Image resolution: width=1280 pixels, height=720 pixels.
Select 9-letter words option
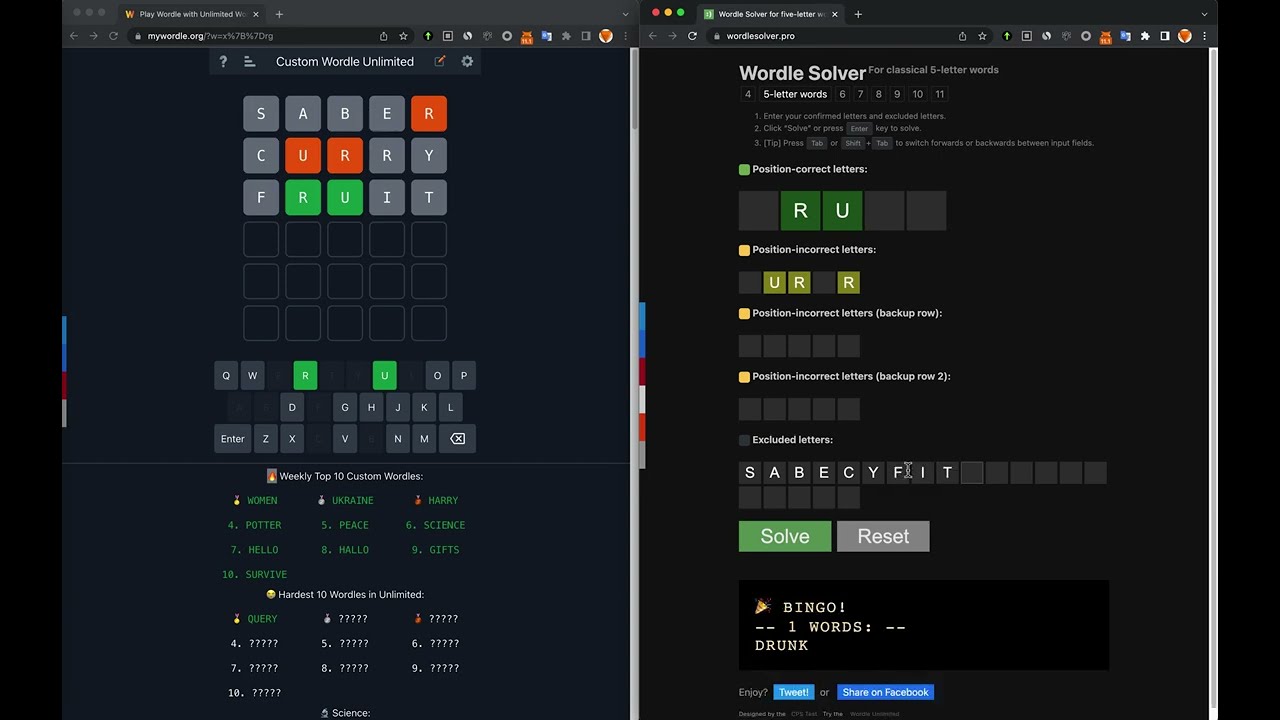[897, 94]
